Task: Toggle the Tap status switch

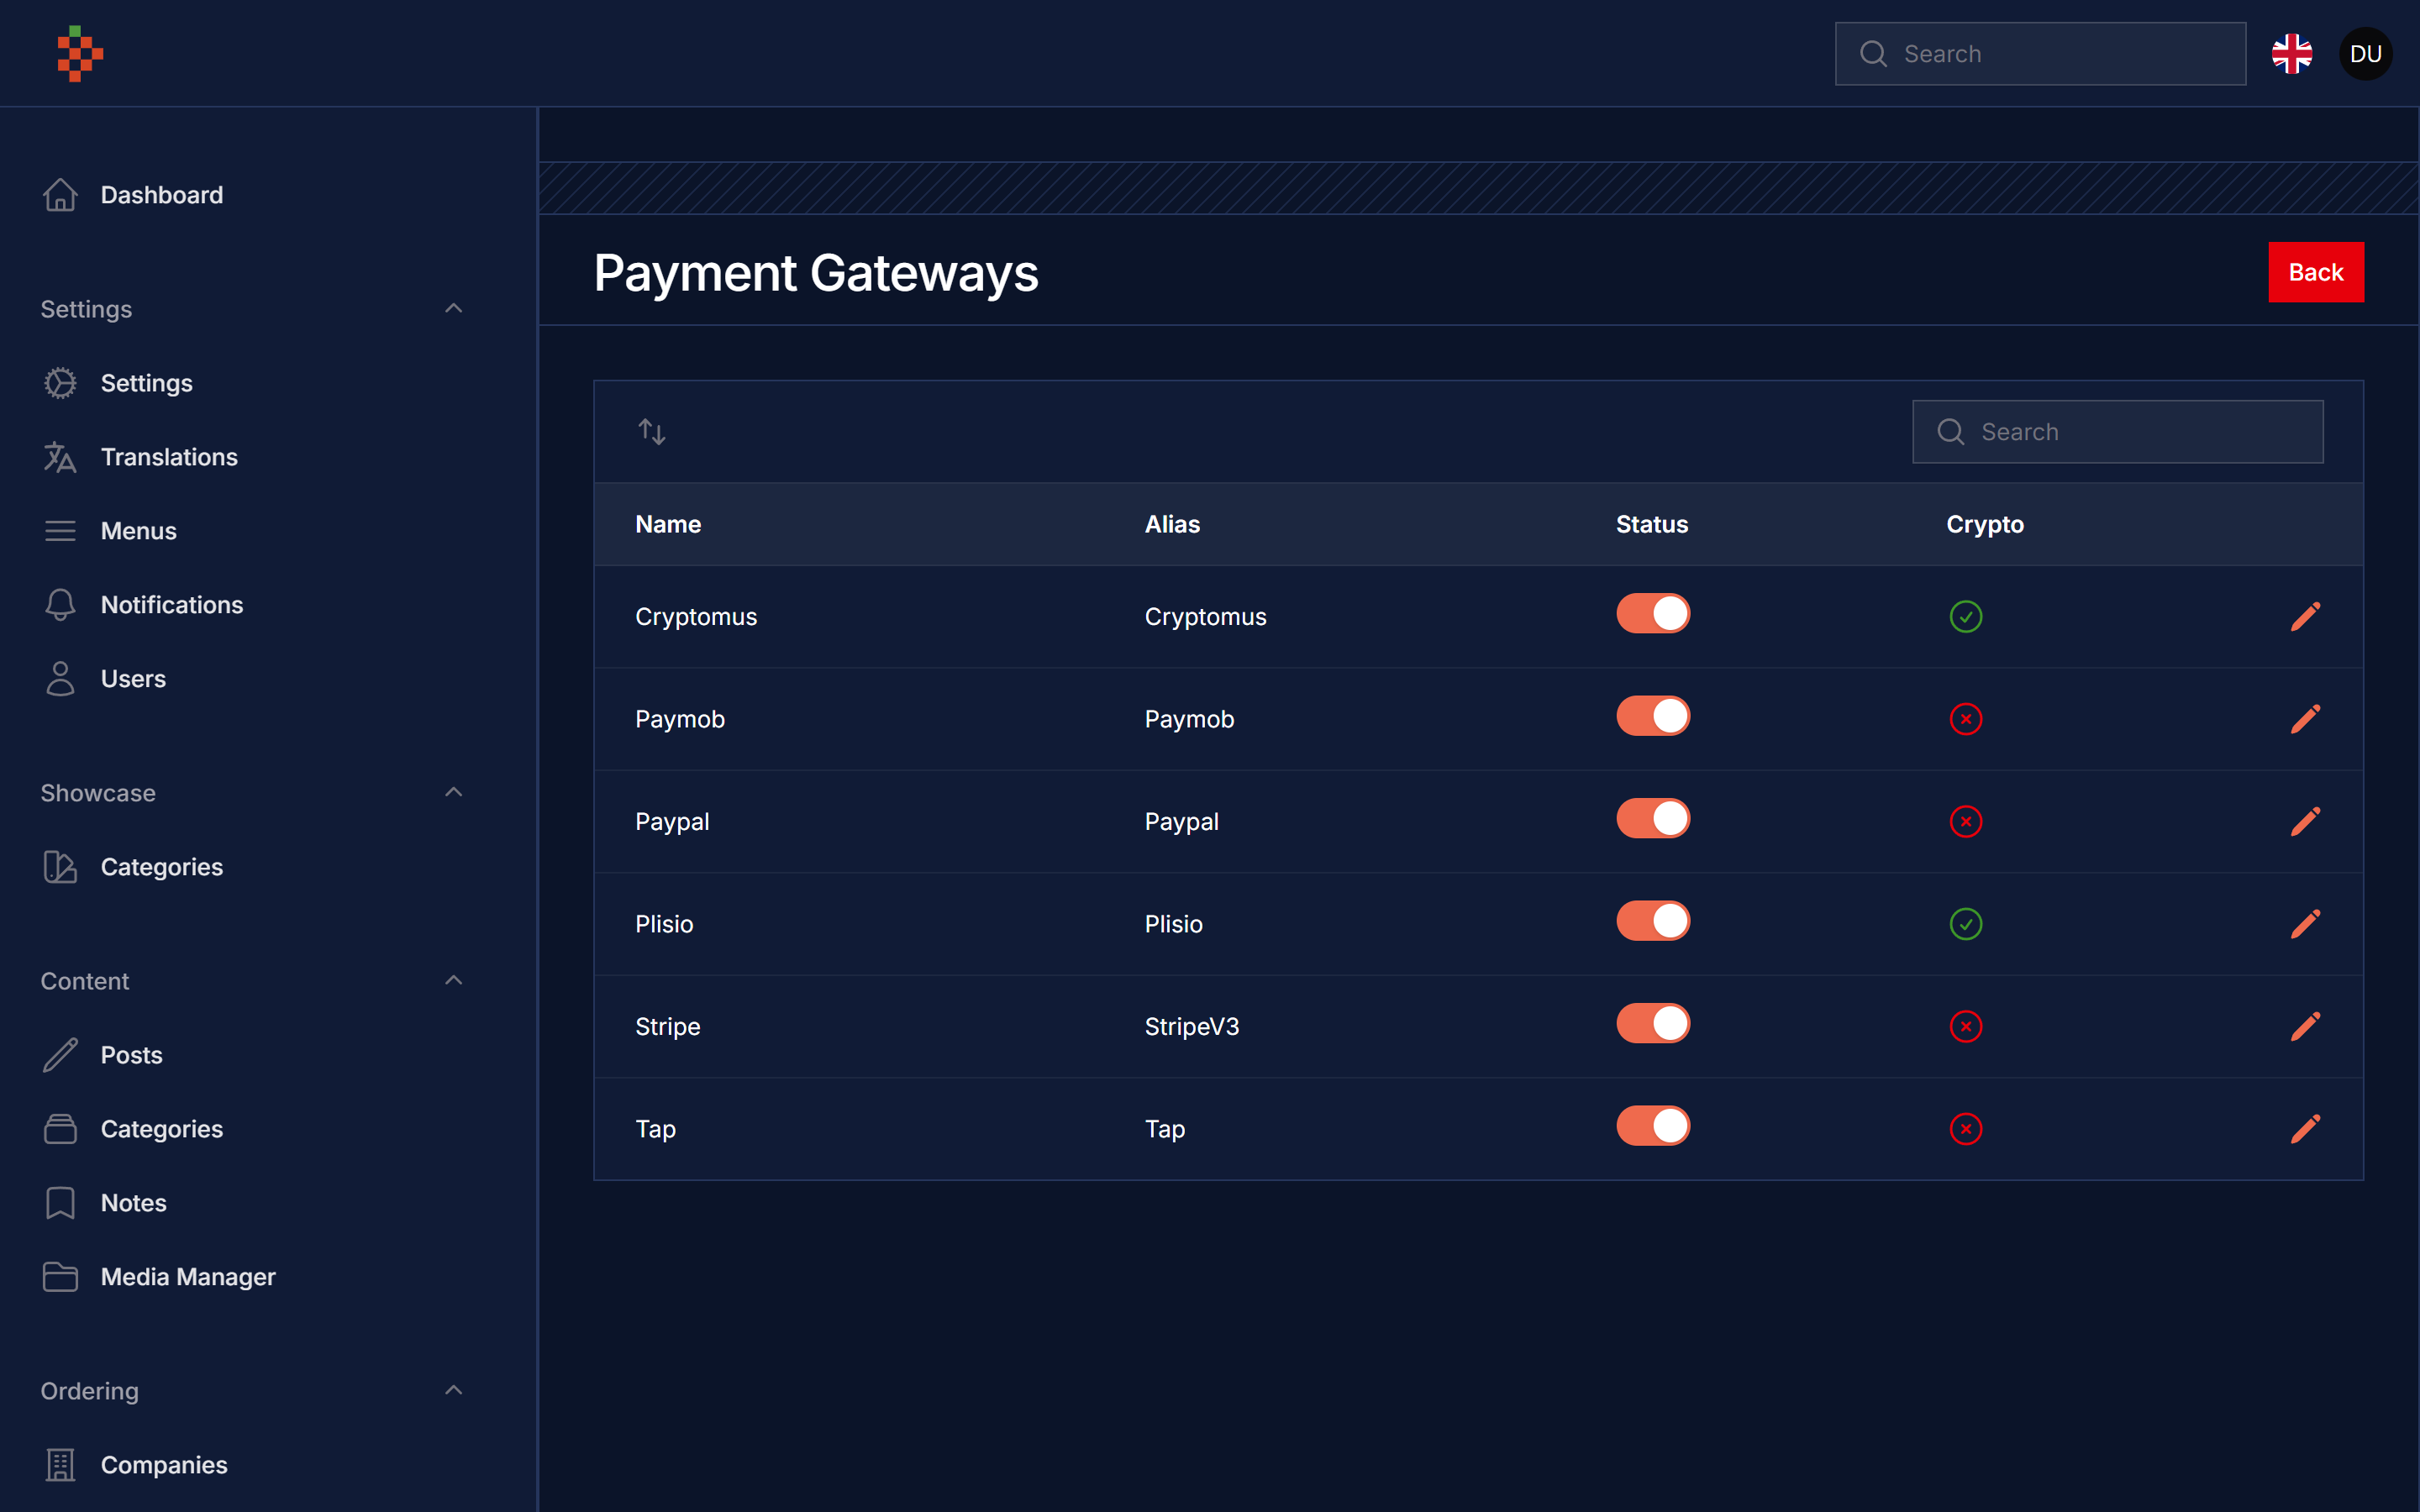Action: [1653, 1126]
